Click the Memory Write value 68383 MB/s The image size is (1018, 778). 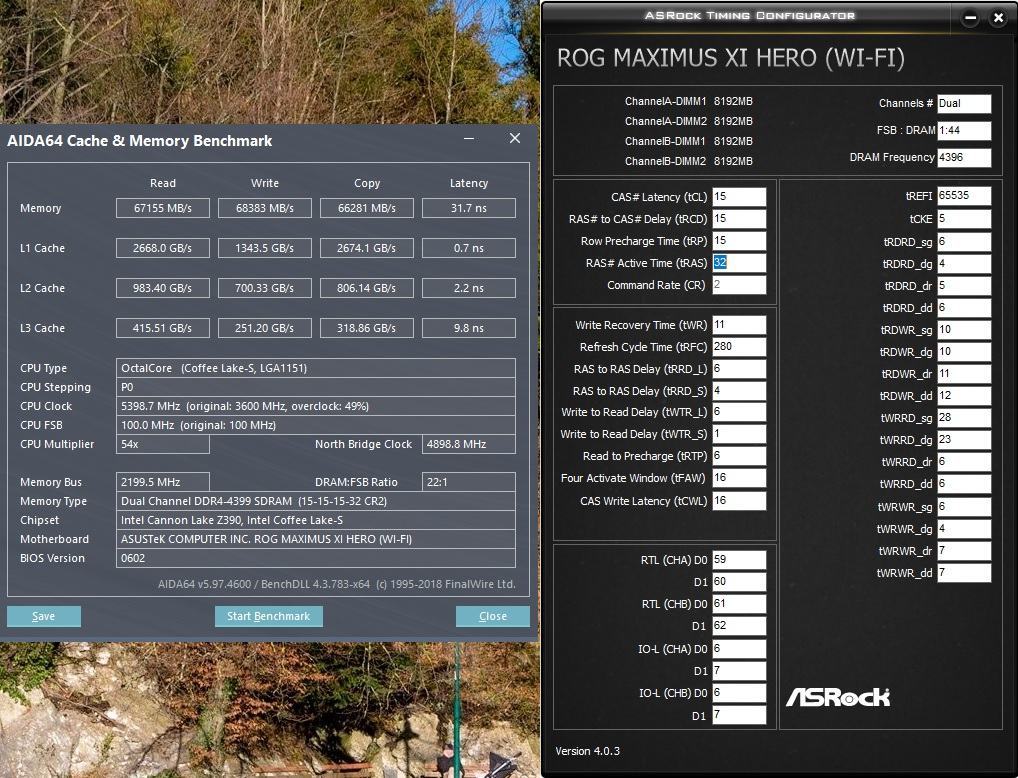point(265,208)
